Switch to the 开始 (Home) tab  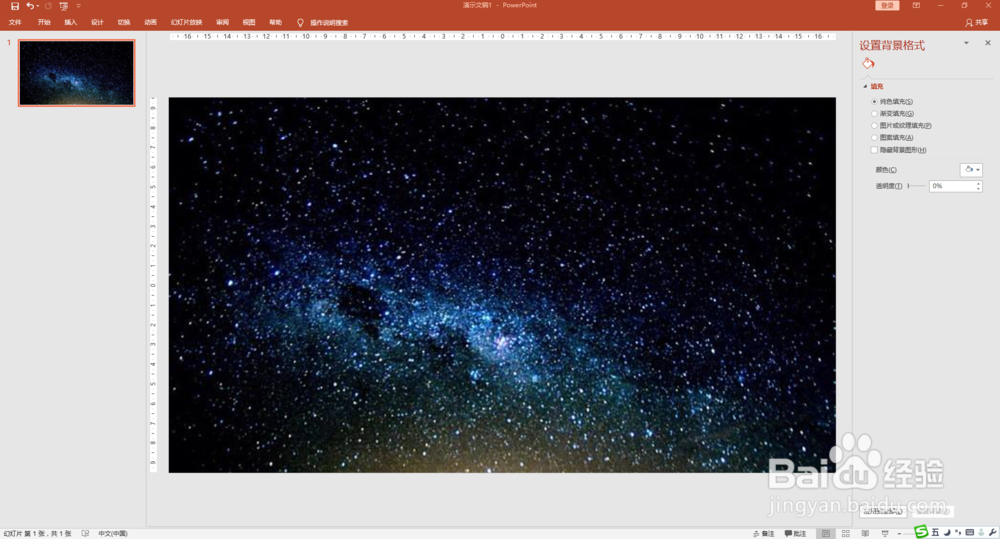tap(44, 22)
